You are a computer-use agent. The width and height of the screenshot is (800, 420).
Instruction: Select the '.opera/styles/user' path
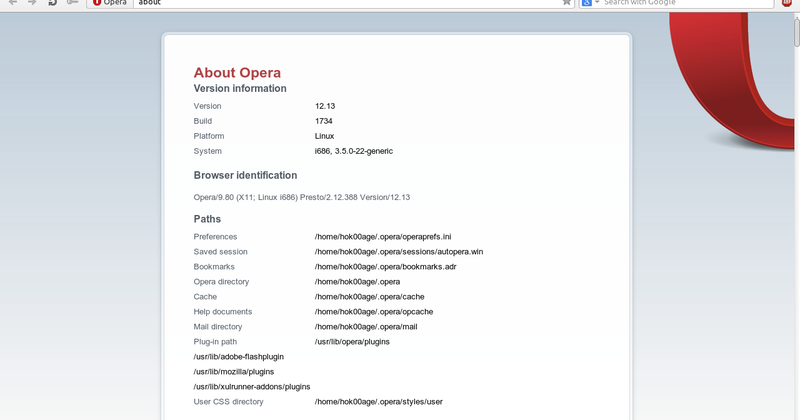pyautogui.click(x=379, y=402)
